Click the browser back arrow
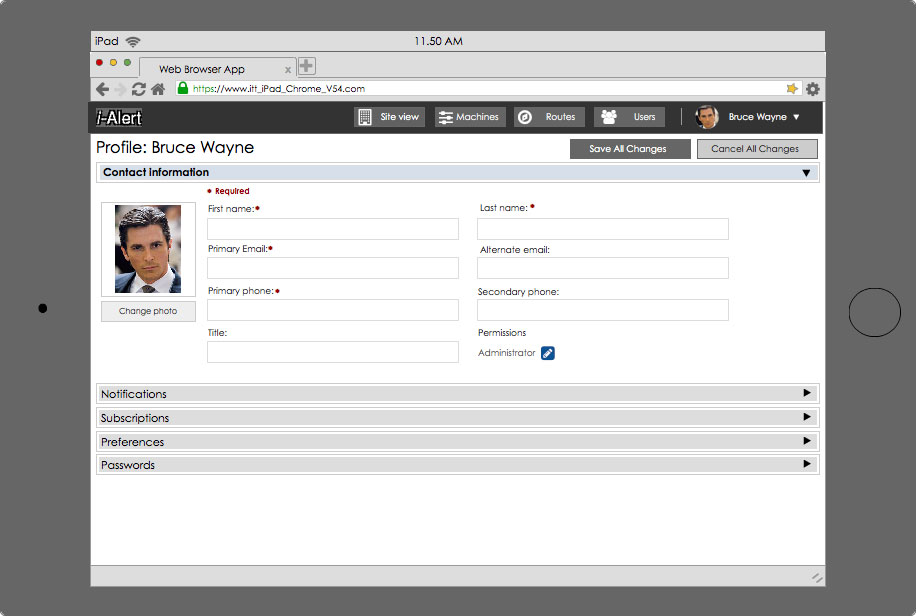The height and width of the screenshot is (616, 916). pyautogui.click(x=102, y=89)
